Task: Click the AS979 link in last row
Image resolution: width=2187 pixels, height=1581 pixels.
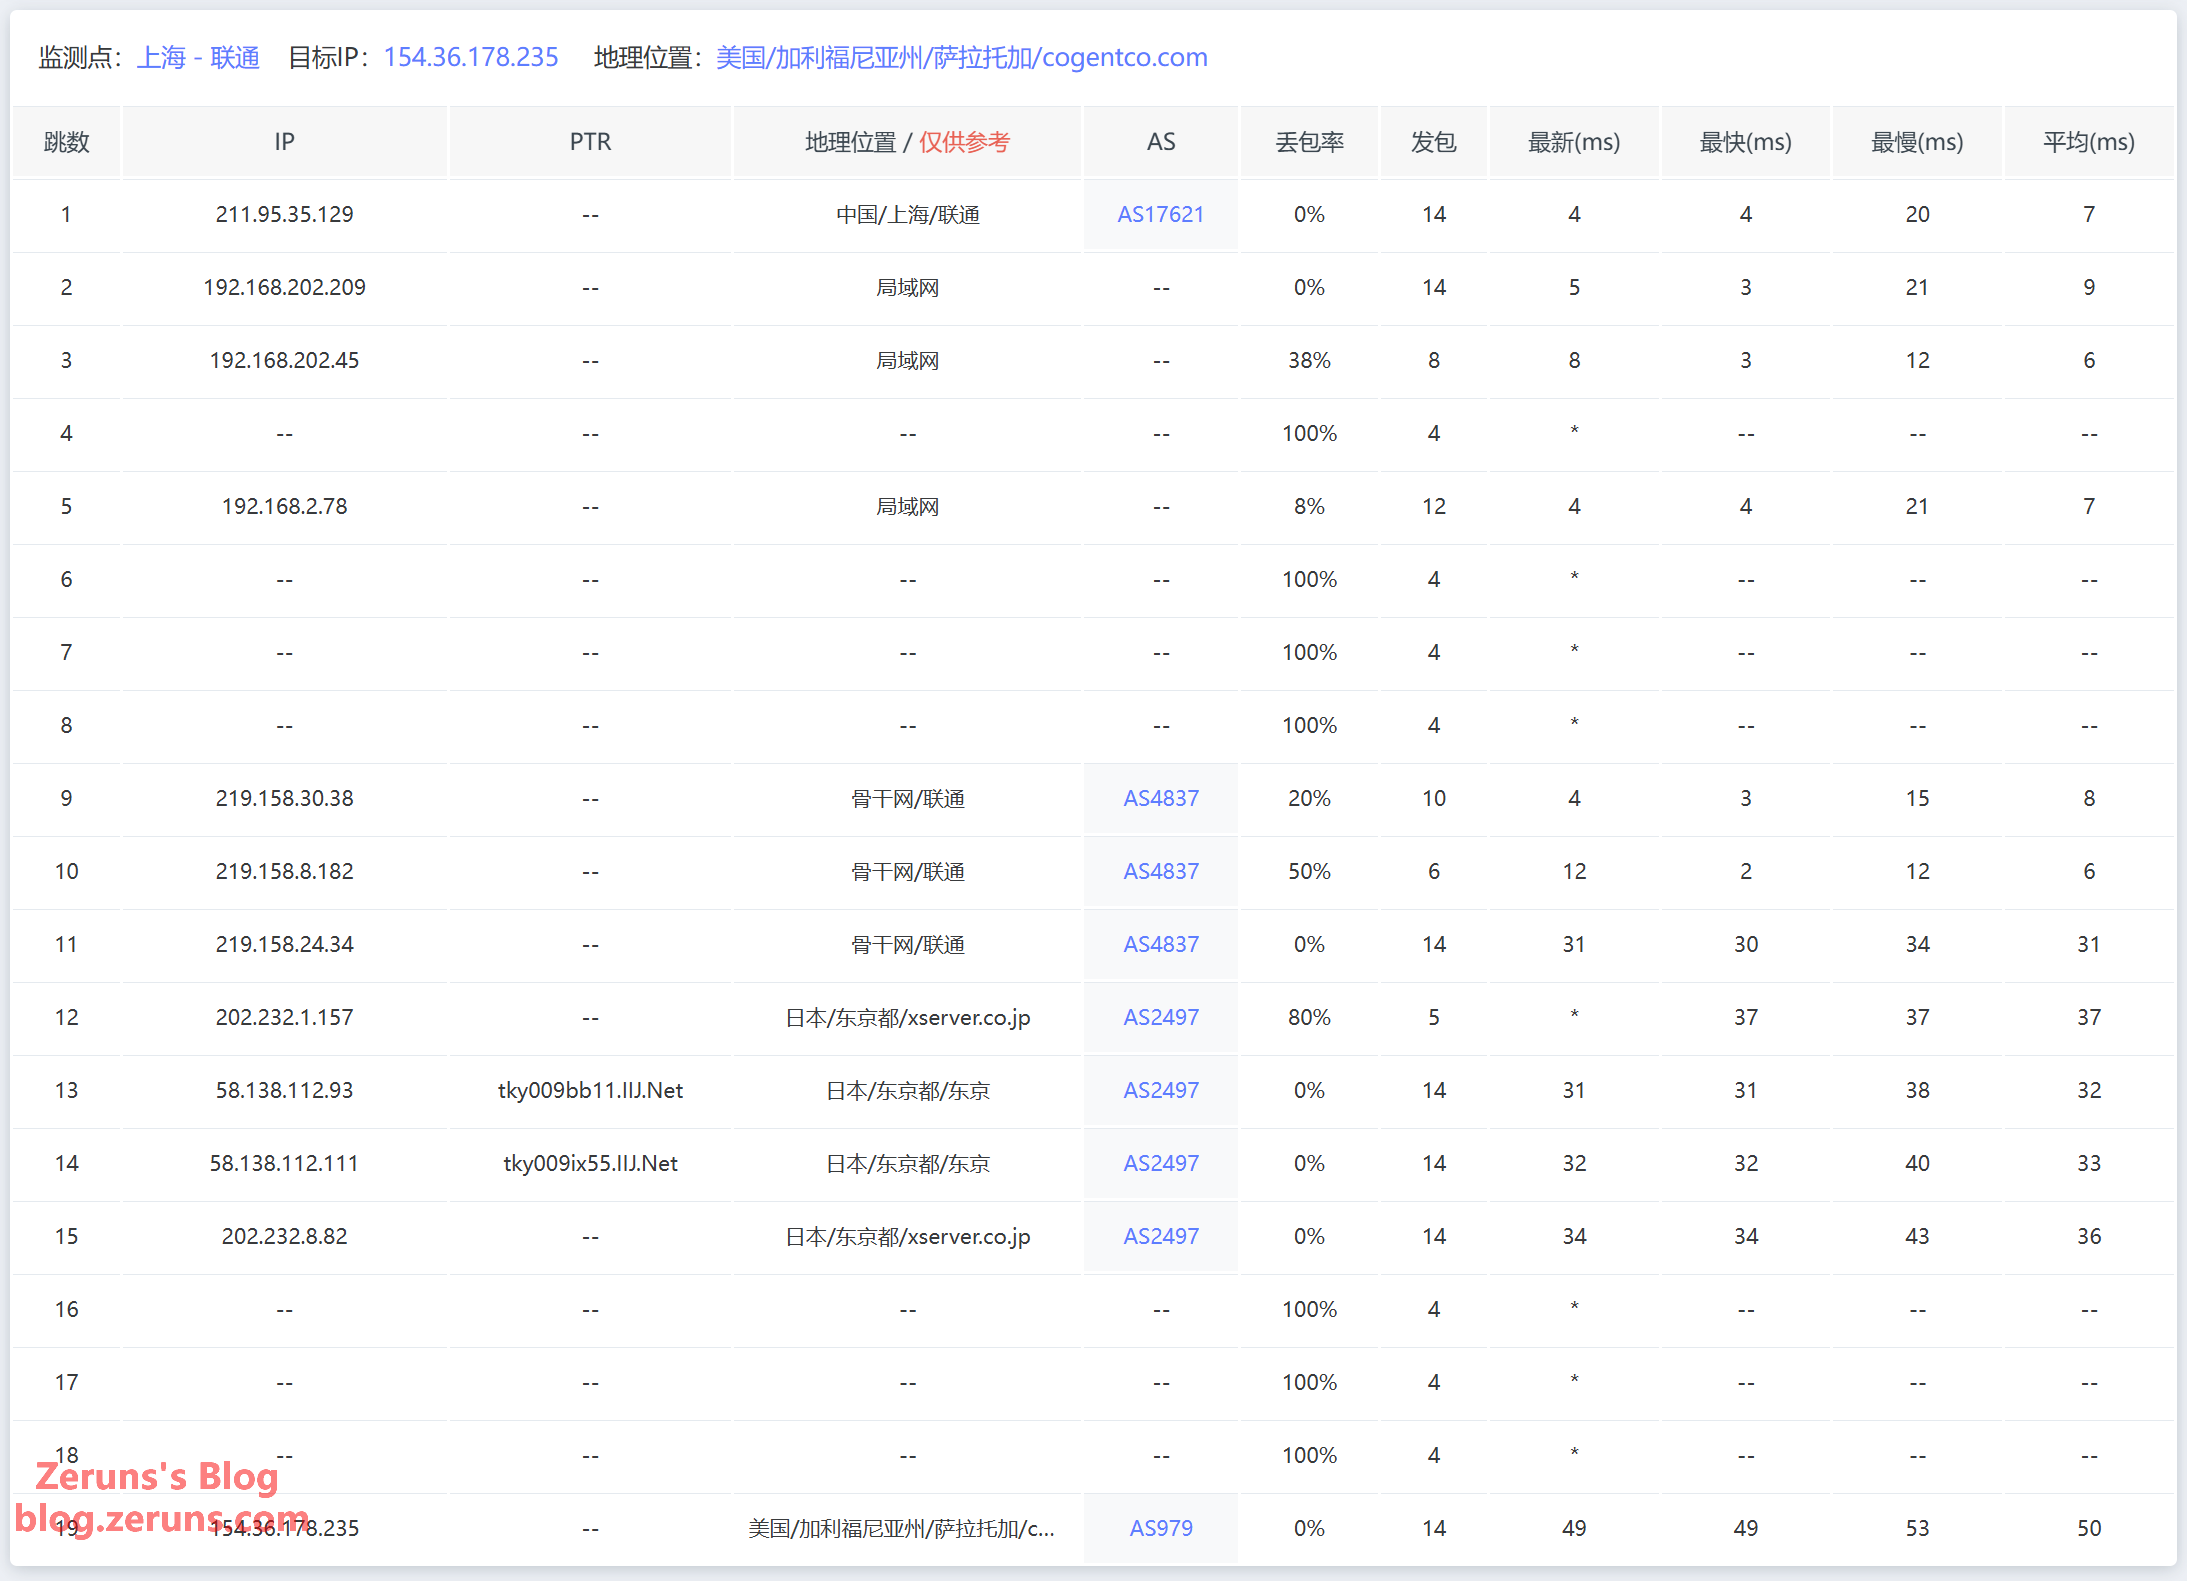Action: click(1160, 1528)
